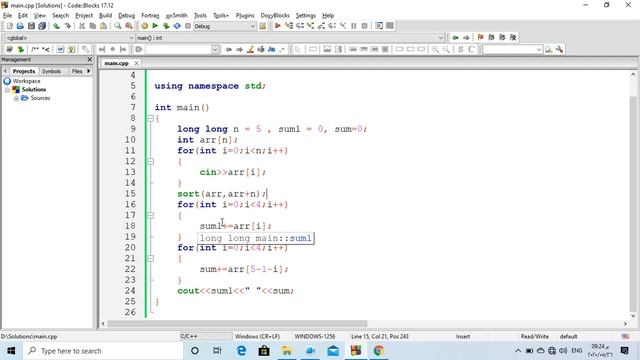Abort the build with the Abort icon

point(188,26)
